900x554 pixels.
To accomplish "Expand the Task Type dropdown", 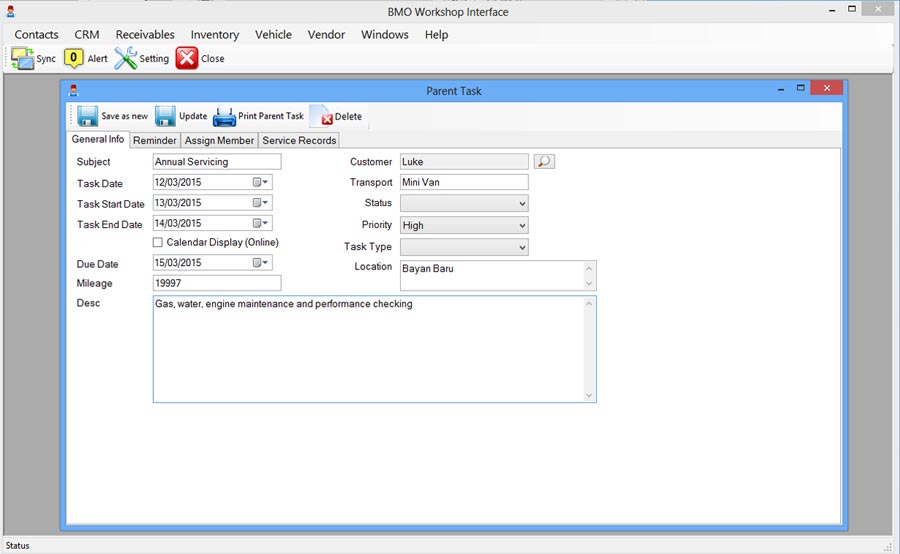I will [522, 247].
